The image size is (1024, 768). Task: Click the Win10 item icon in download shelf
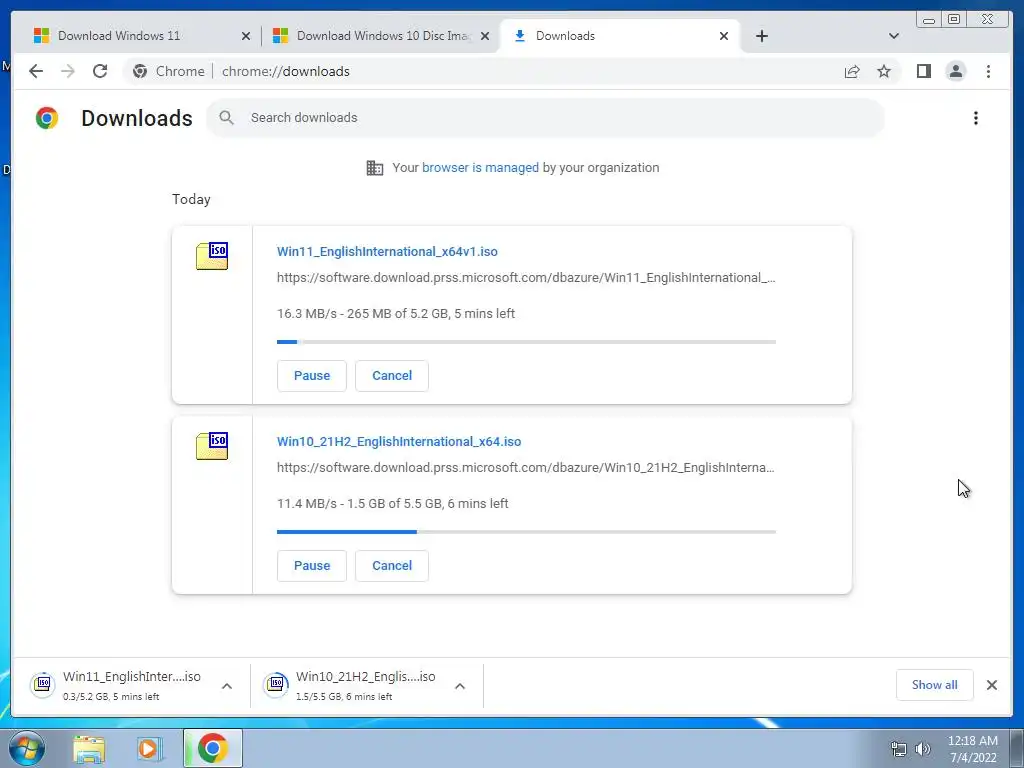click(276, 684)
